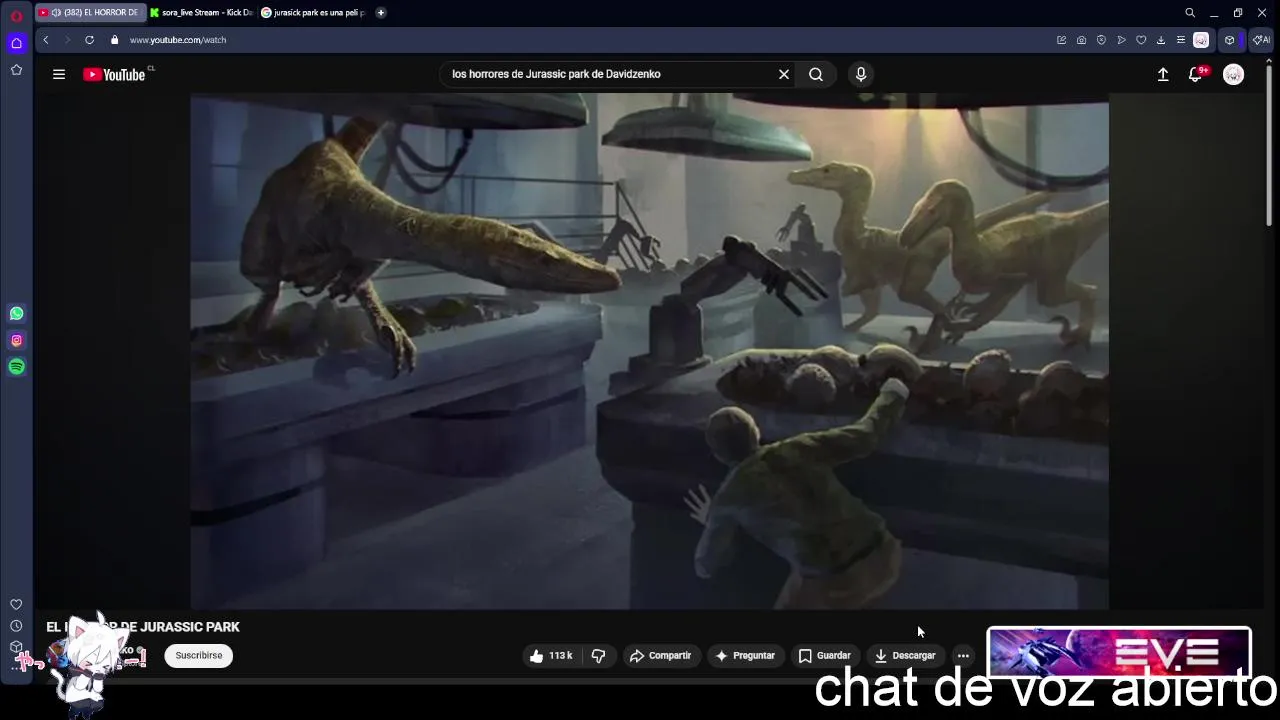Open browser profile avatar in toolbar
1280x720 pixels.
(x=1201, y=40)
